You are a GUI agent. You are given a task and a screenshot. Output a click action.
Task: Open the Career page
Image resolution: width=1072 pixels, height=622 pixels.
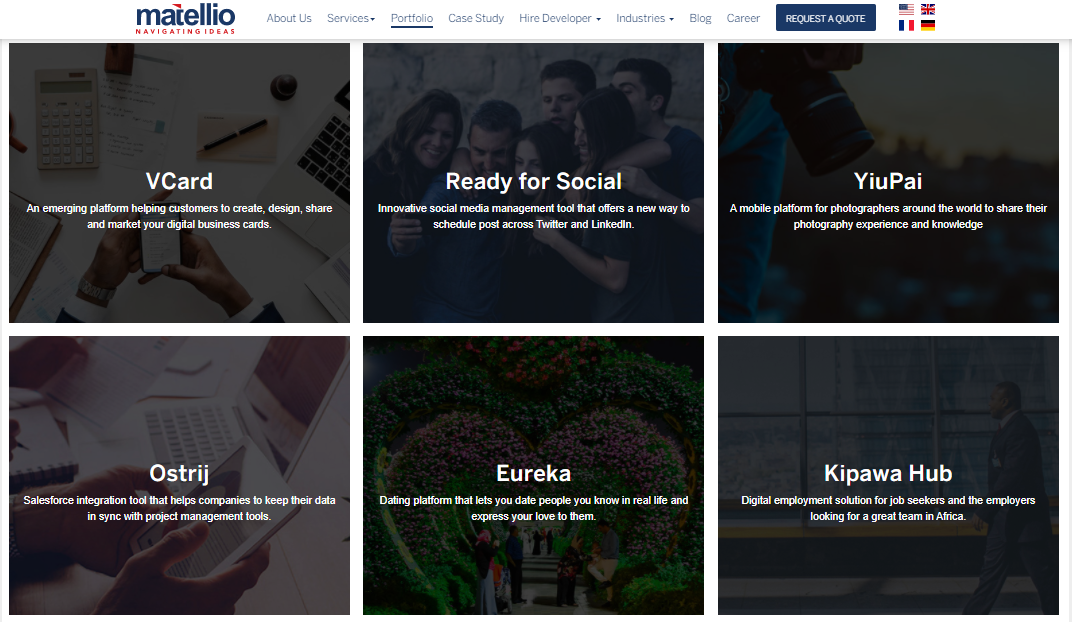click(x=743, y=17)
